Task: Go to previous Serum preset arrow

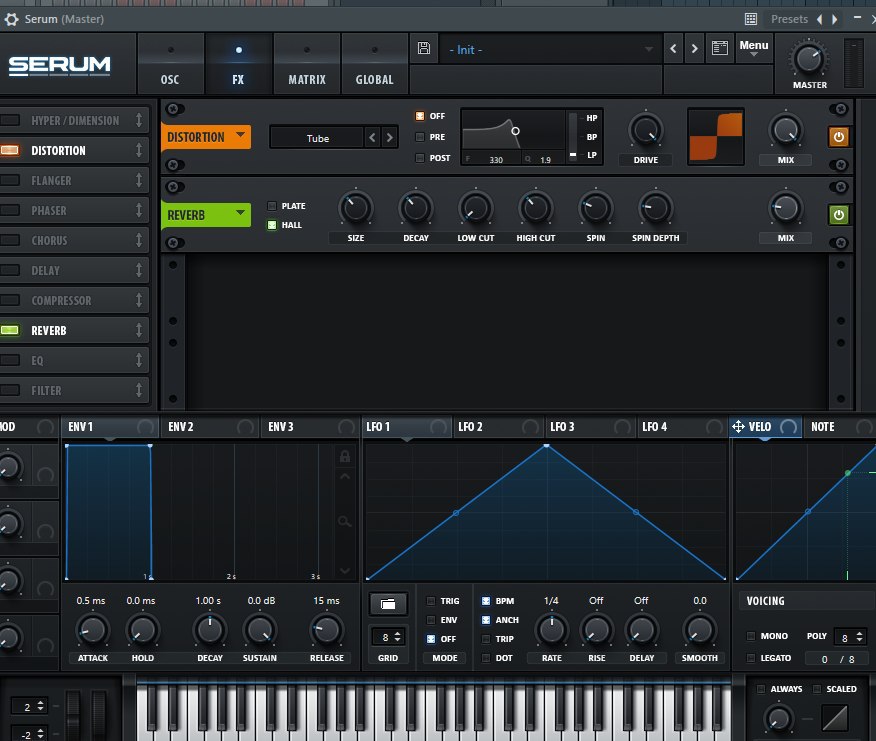Action: 673,49
